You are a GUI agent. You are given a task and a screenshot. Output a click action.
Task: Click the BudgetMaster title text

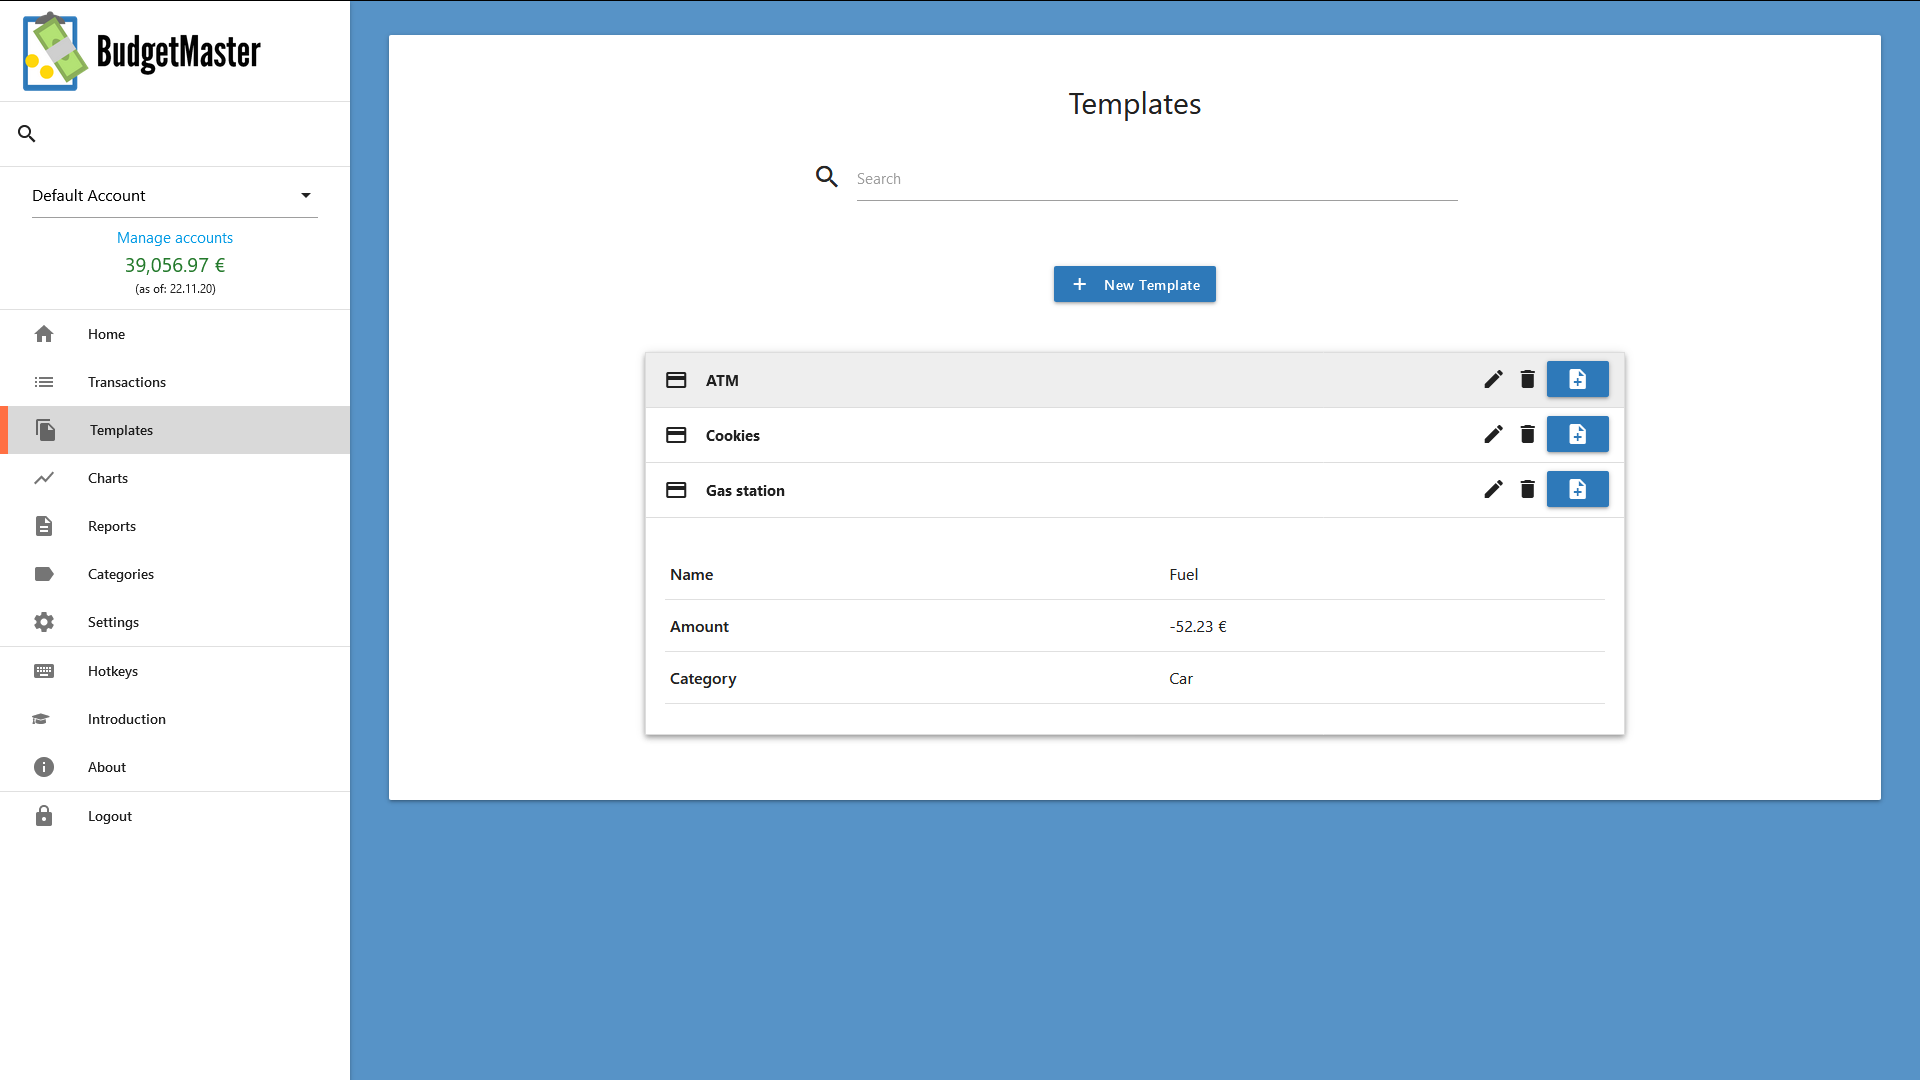click(179, 53)
